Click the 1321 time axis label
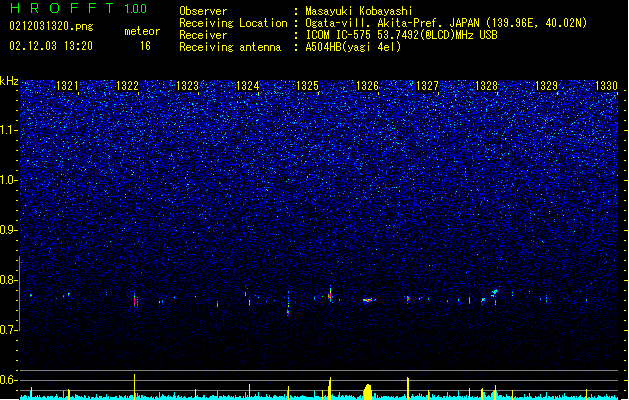The width and height of the screenshot is (629, 400). pyautogui.click(x=67, y=86)
